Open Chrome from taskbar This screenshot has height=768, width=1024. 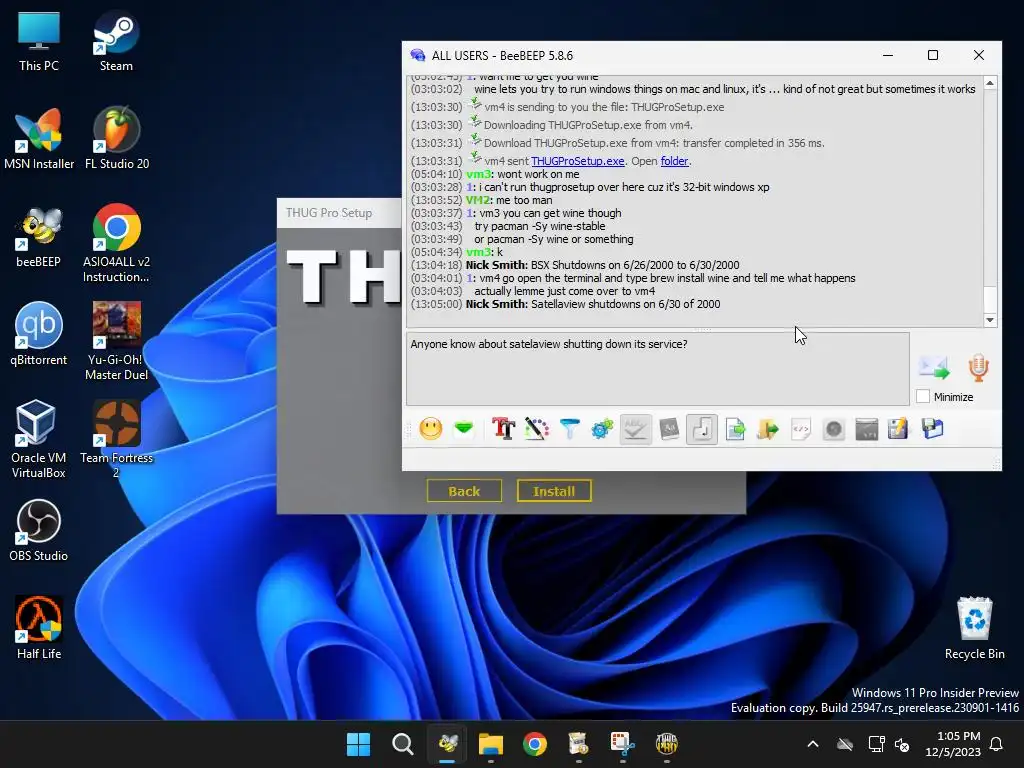click(535, 744)
